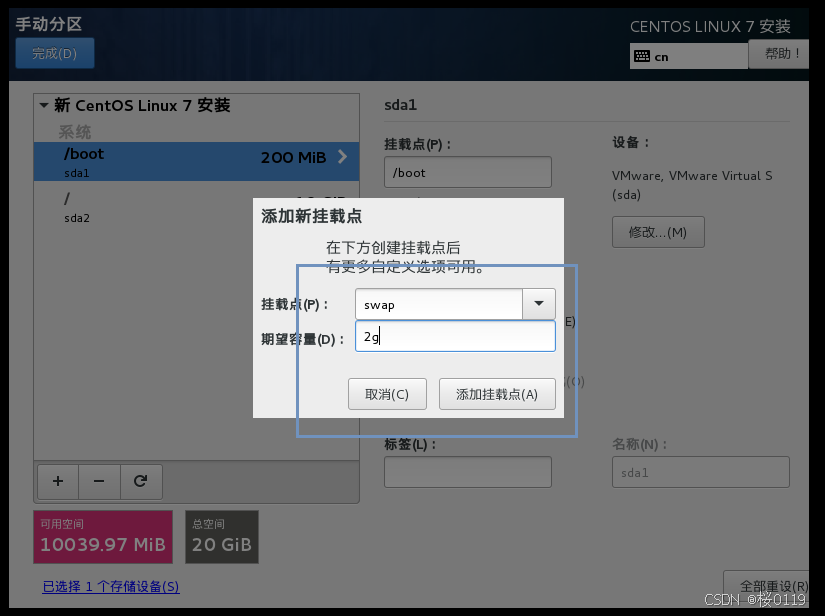825x616 pixels.
Task: Click the 手动分区 page title
Action: (48, 24)
